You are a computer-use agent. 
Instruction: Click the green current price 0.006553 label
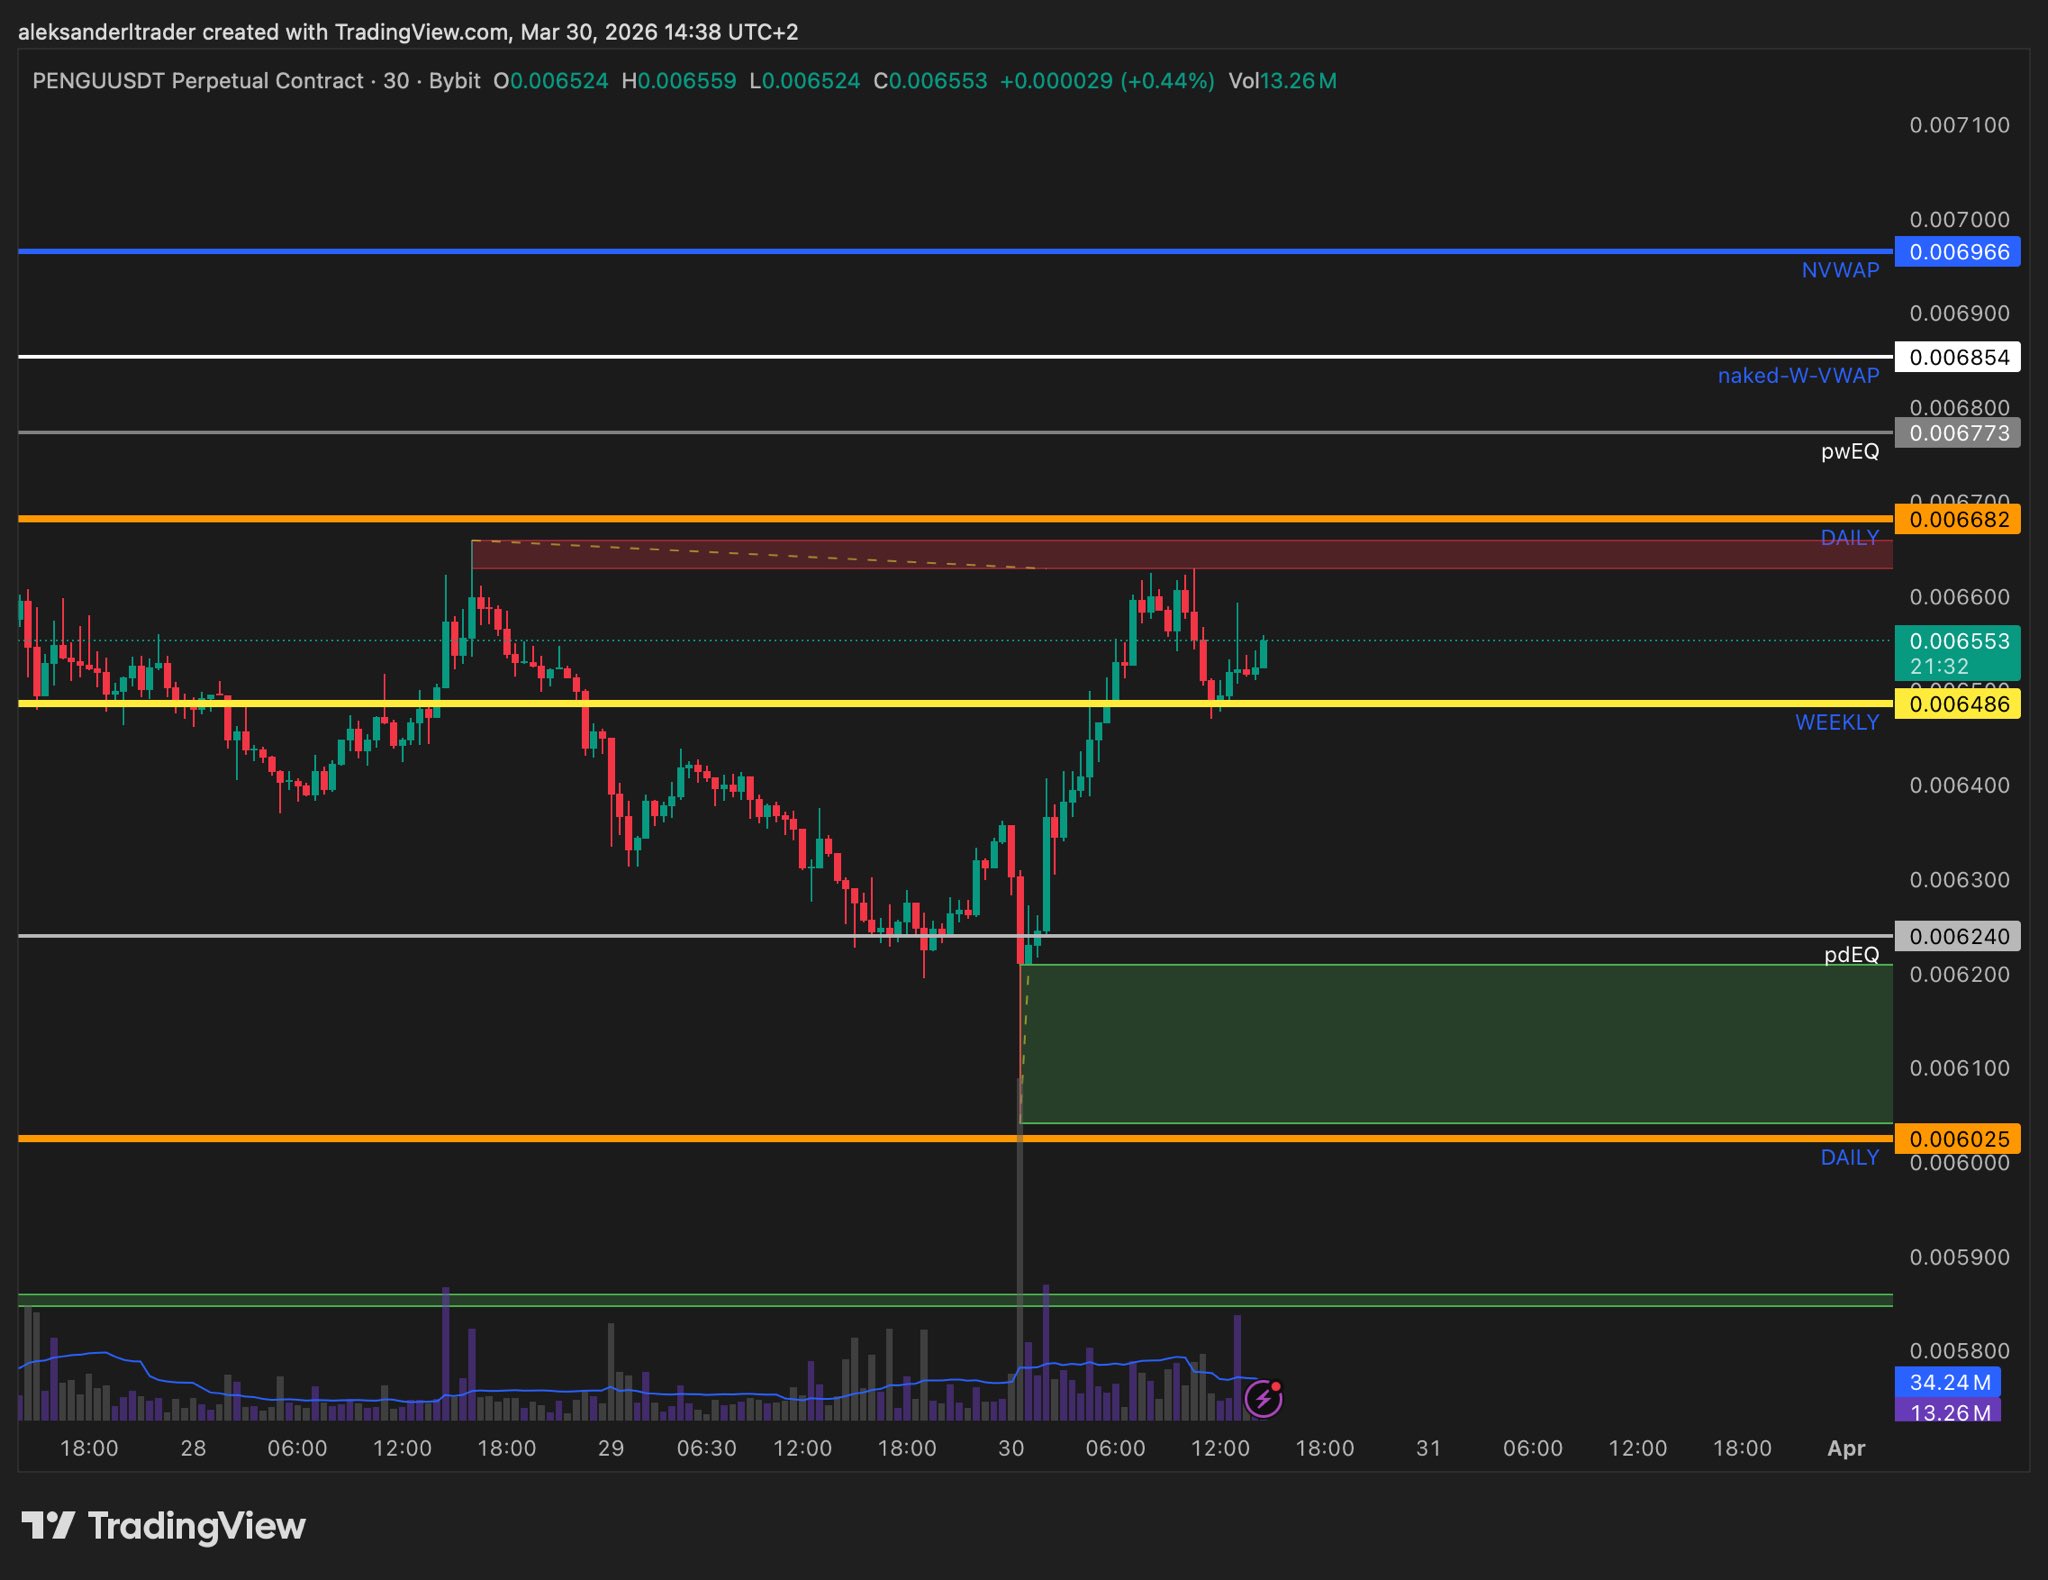1957,652
